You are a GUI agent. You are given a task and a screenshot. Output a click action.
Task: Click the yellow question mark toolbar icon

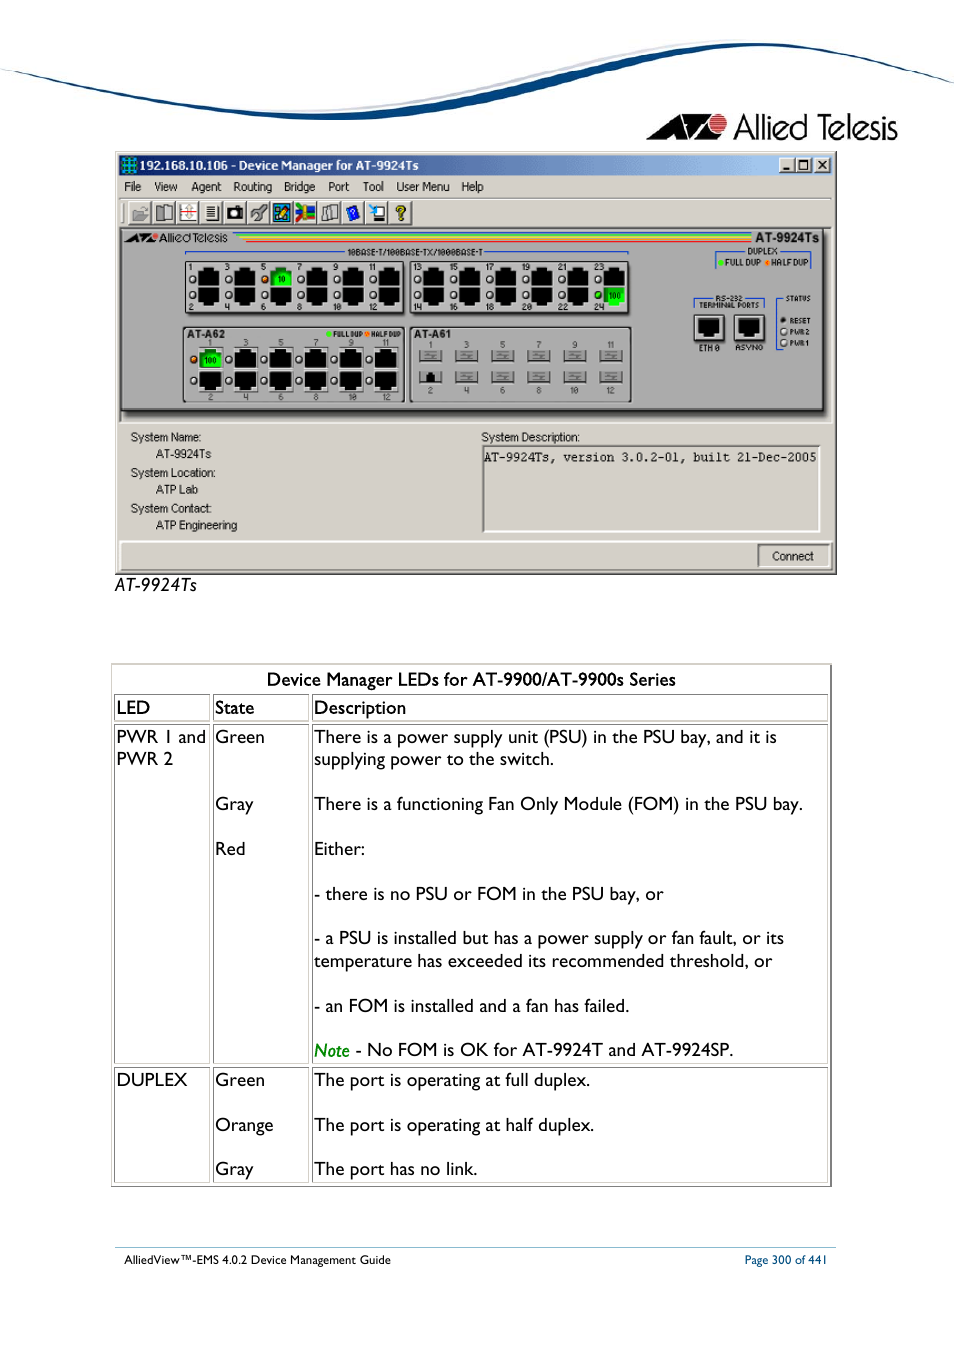point(401,213)
